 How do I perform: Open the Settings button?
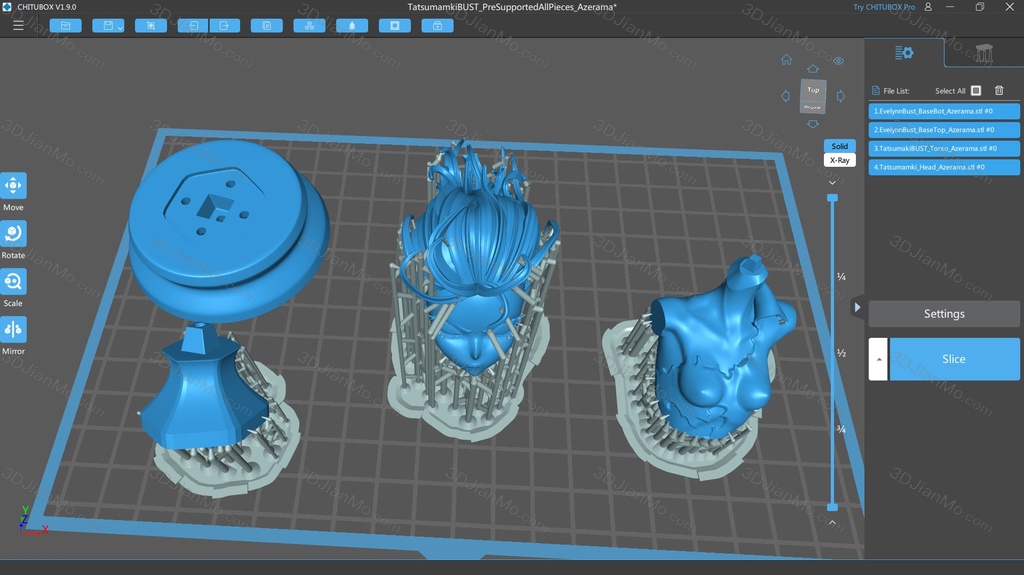(944, 314)
